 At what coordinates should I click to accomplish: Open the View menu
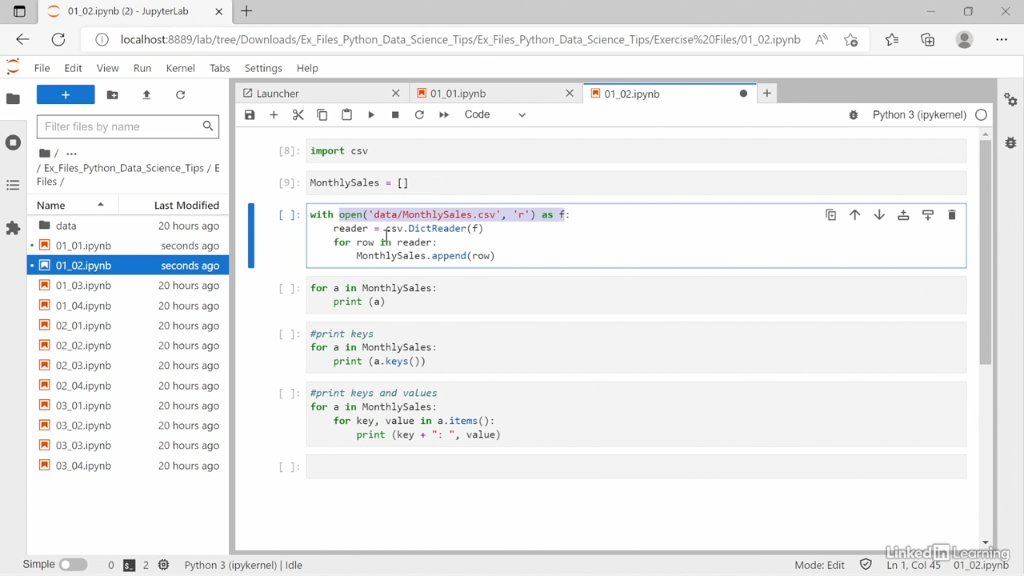108,68
